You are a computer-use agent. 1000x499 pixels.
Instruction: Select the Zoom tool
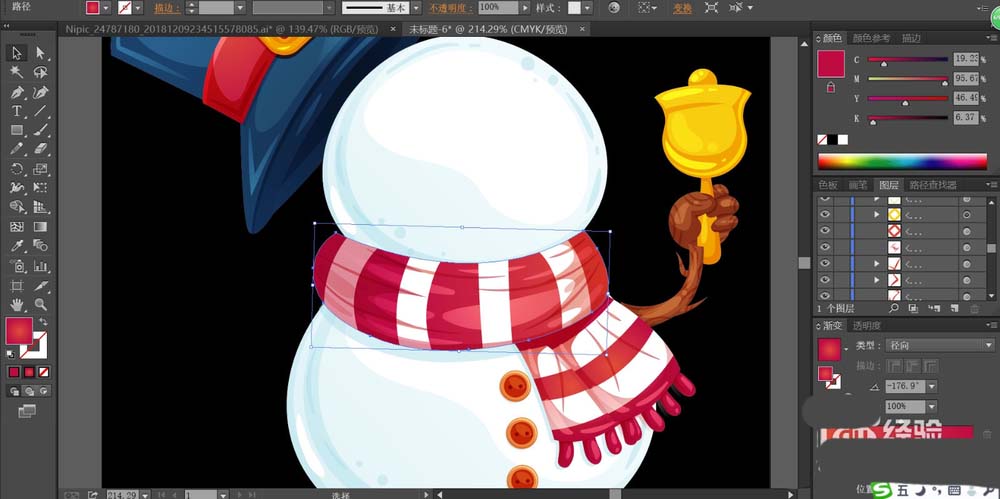click(x=40, y=304)
